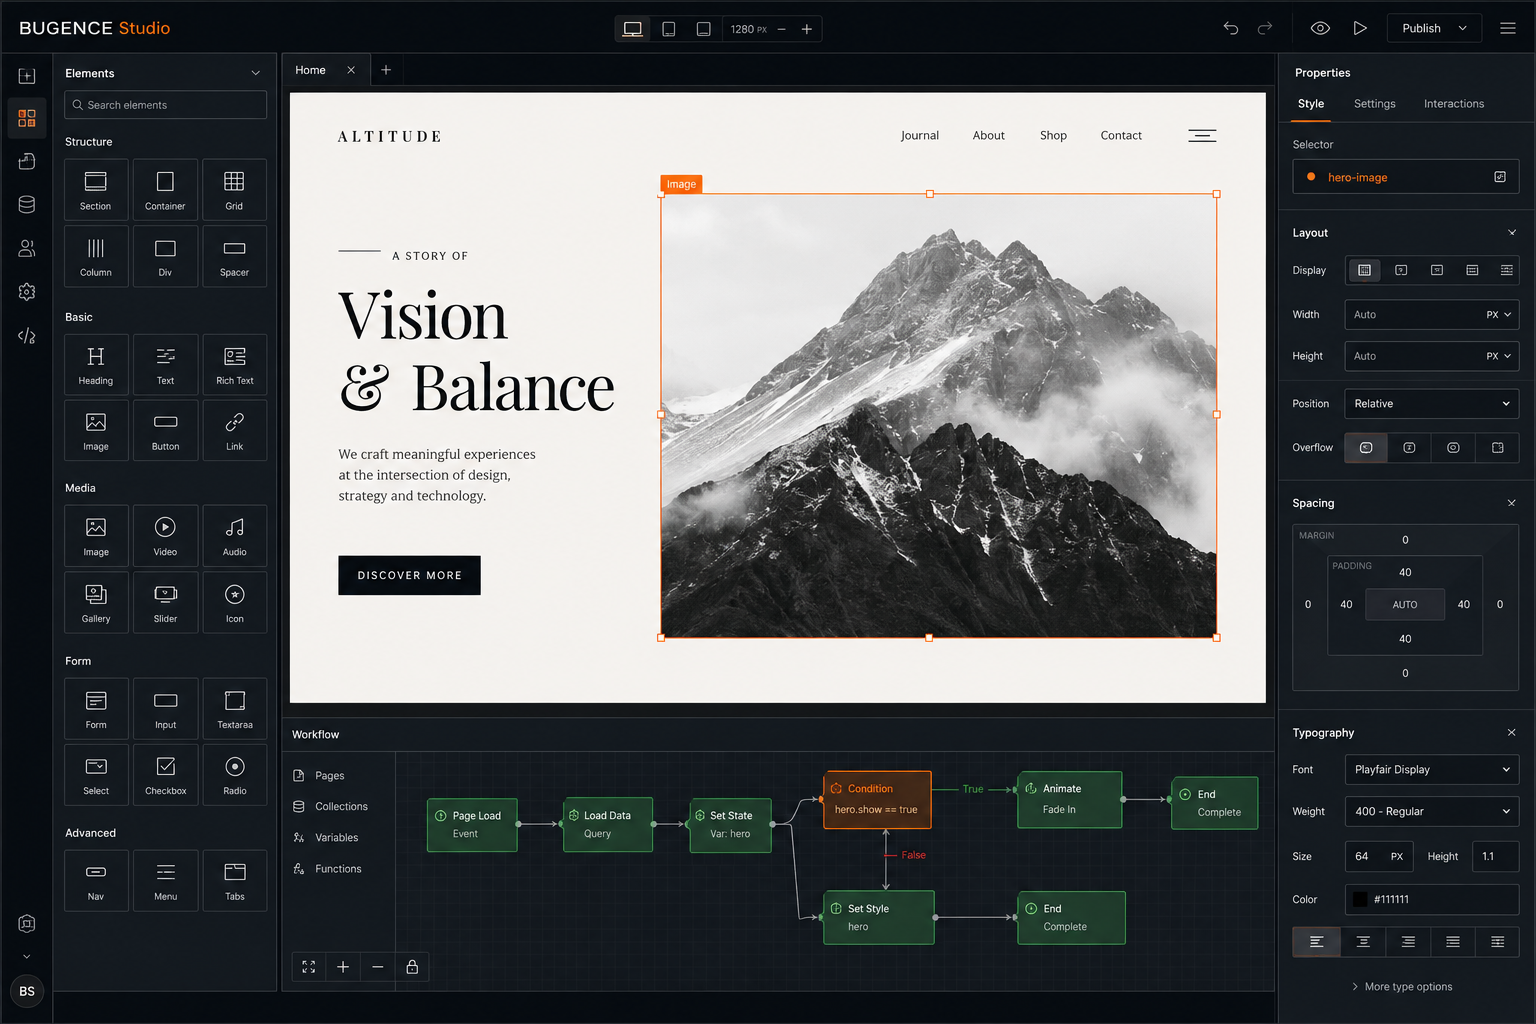Add a Gallery element
The image size is (1536, 1024).
[96, 602]
